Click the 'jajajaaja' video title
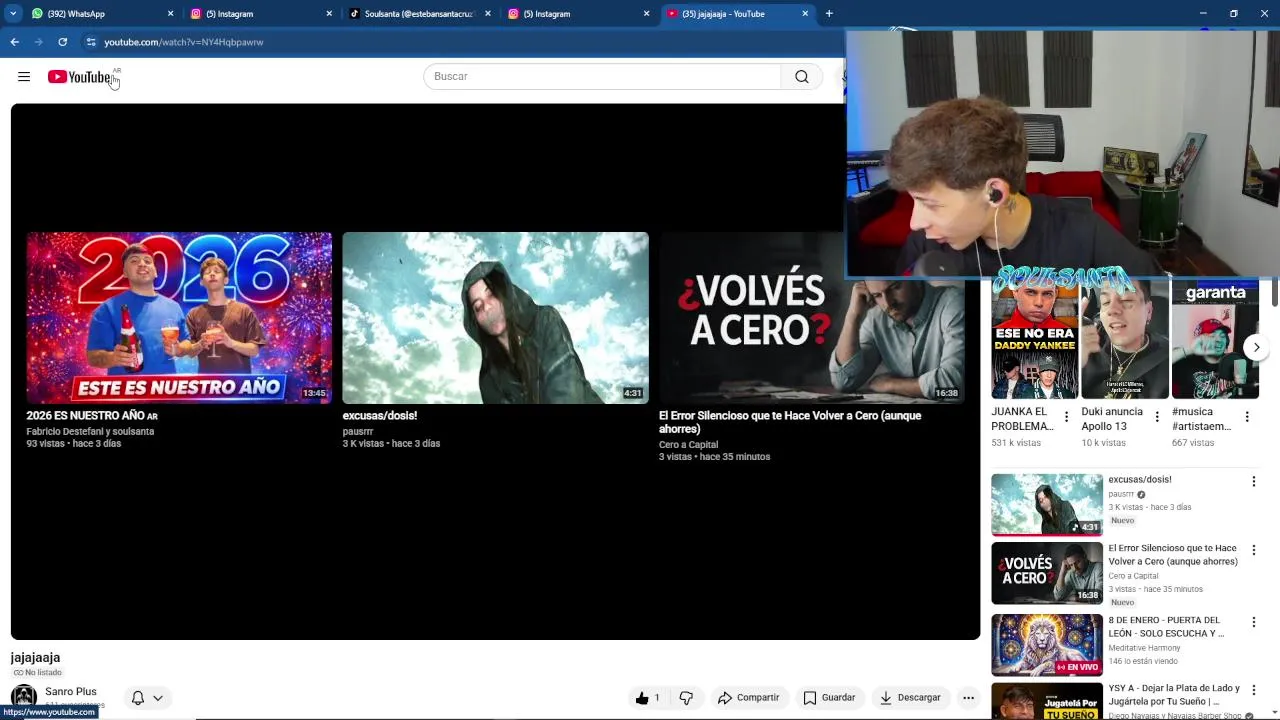This screenshot has height=720, width=1280. point(35,658)
